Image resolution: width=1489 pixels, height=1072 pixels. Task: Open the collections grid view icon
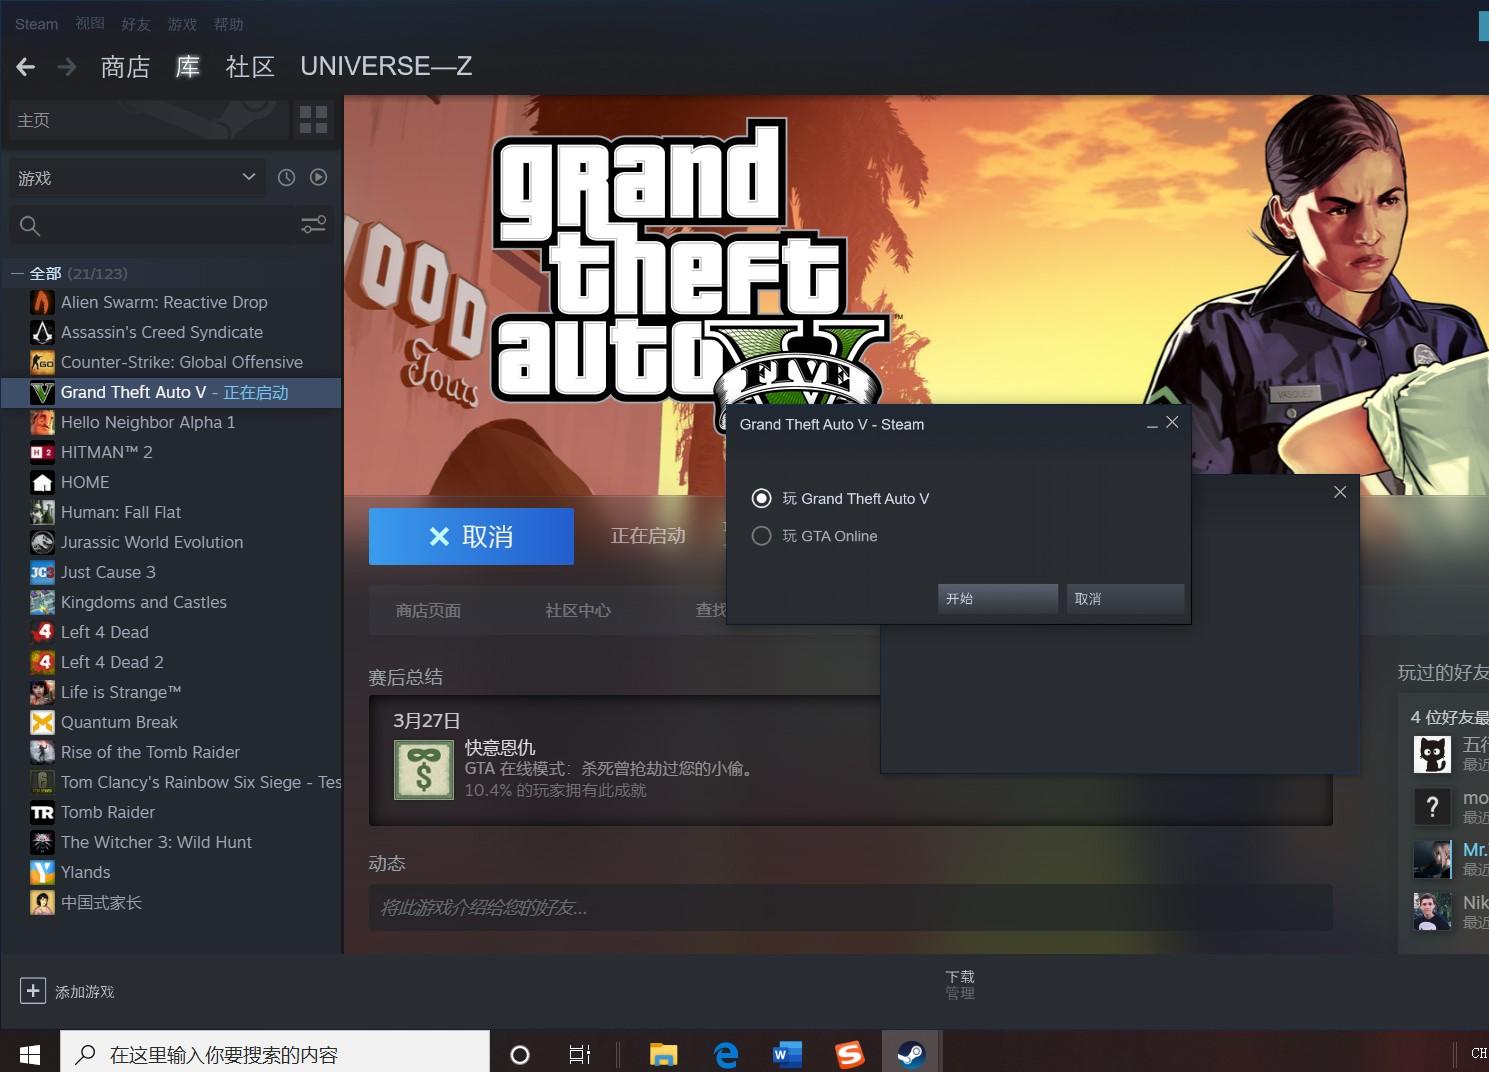(x=313, y=120)
